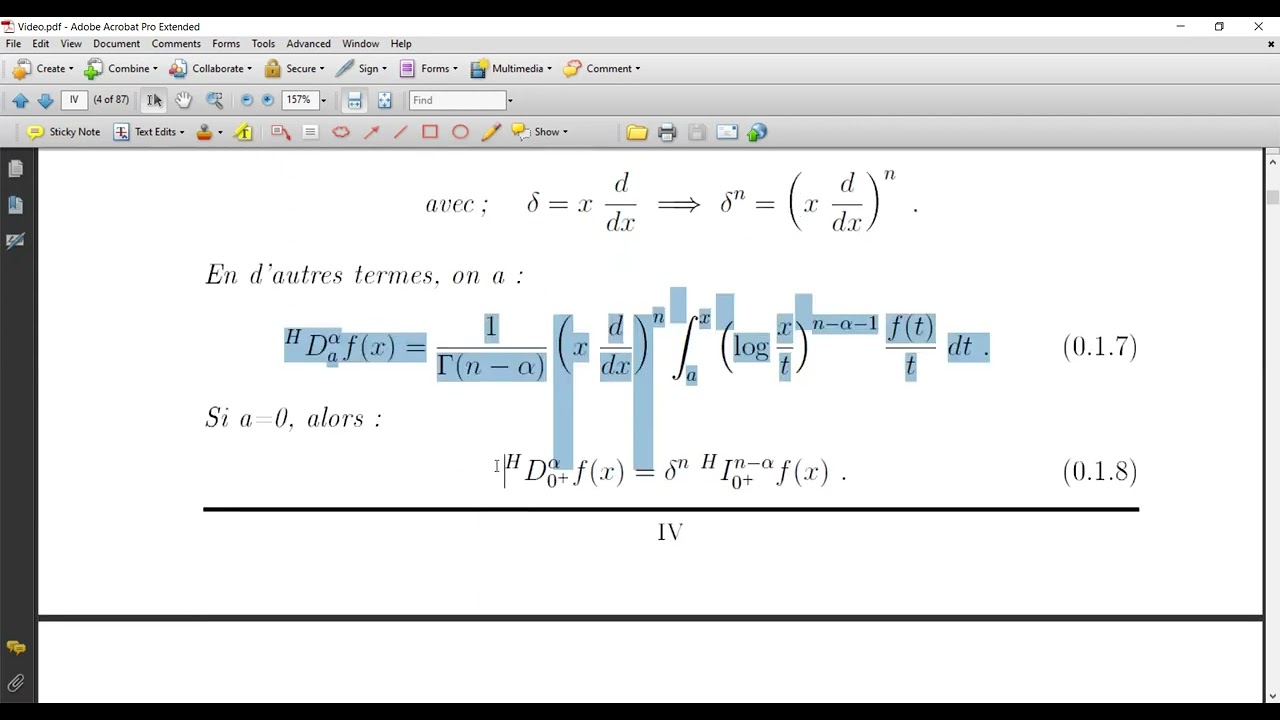Add a Sticky Note comment
The image size is (1280, 720).
tap(64, 132)
